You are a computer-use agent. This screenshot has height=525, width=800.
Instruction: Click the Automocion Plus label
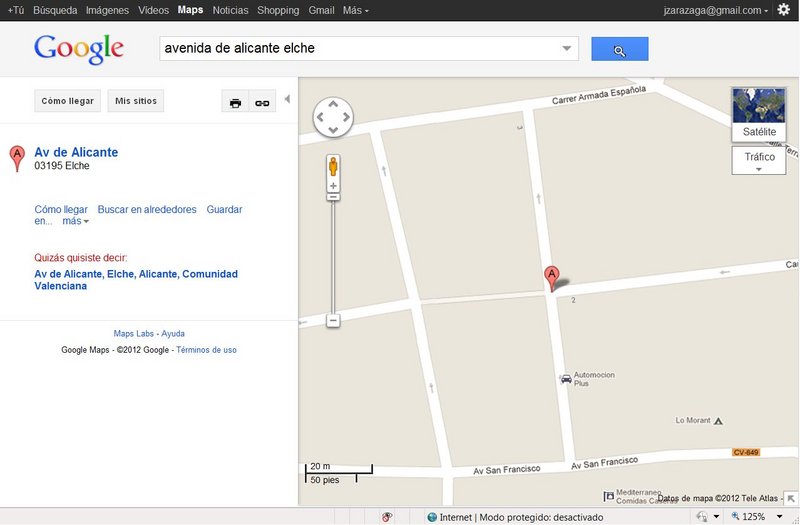(594, 379)
